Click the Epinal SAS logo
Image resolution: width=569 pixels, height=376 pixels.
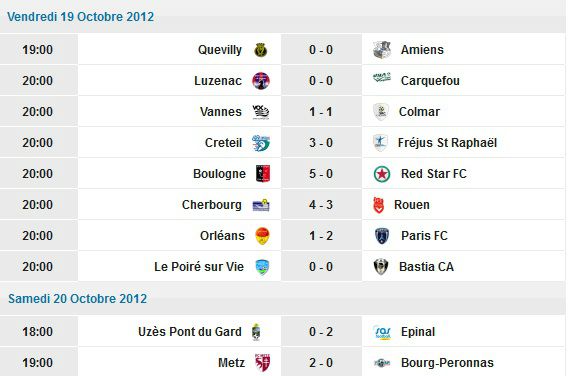(382, 332)
